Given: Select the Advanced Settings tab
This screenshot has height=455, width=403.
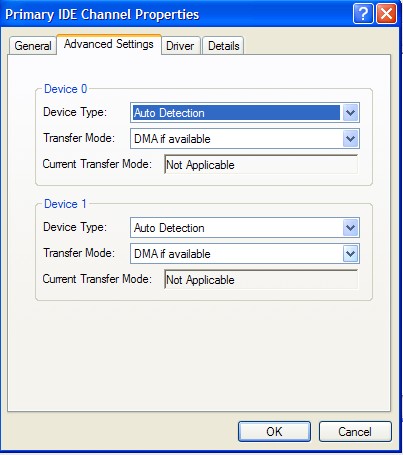Looking at the screenshot, I should click(x=109, y=44).
